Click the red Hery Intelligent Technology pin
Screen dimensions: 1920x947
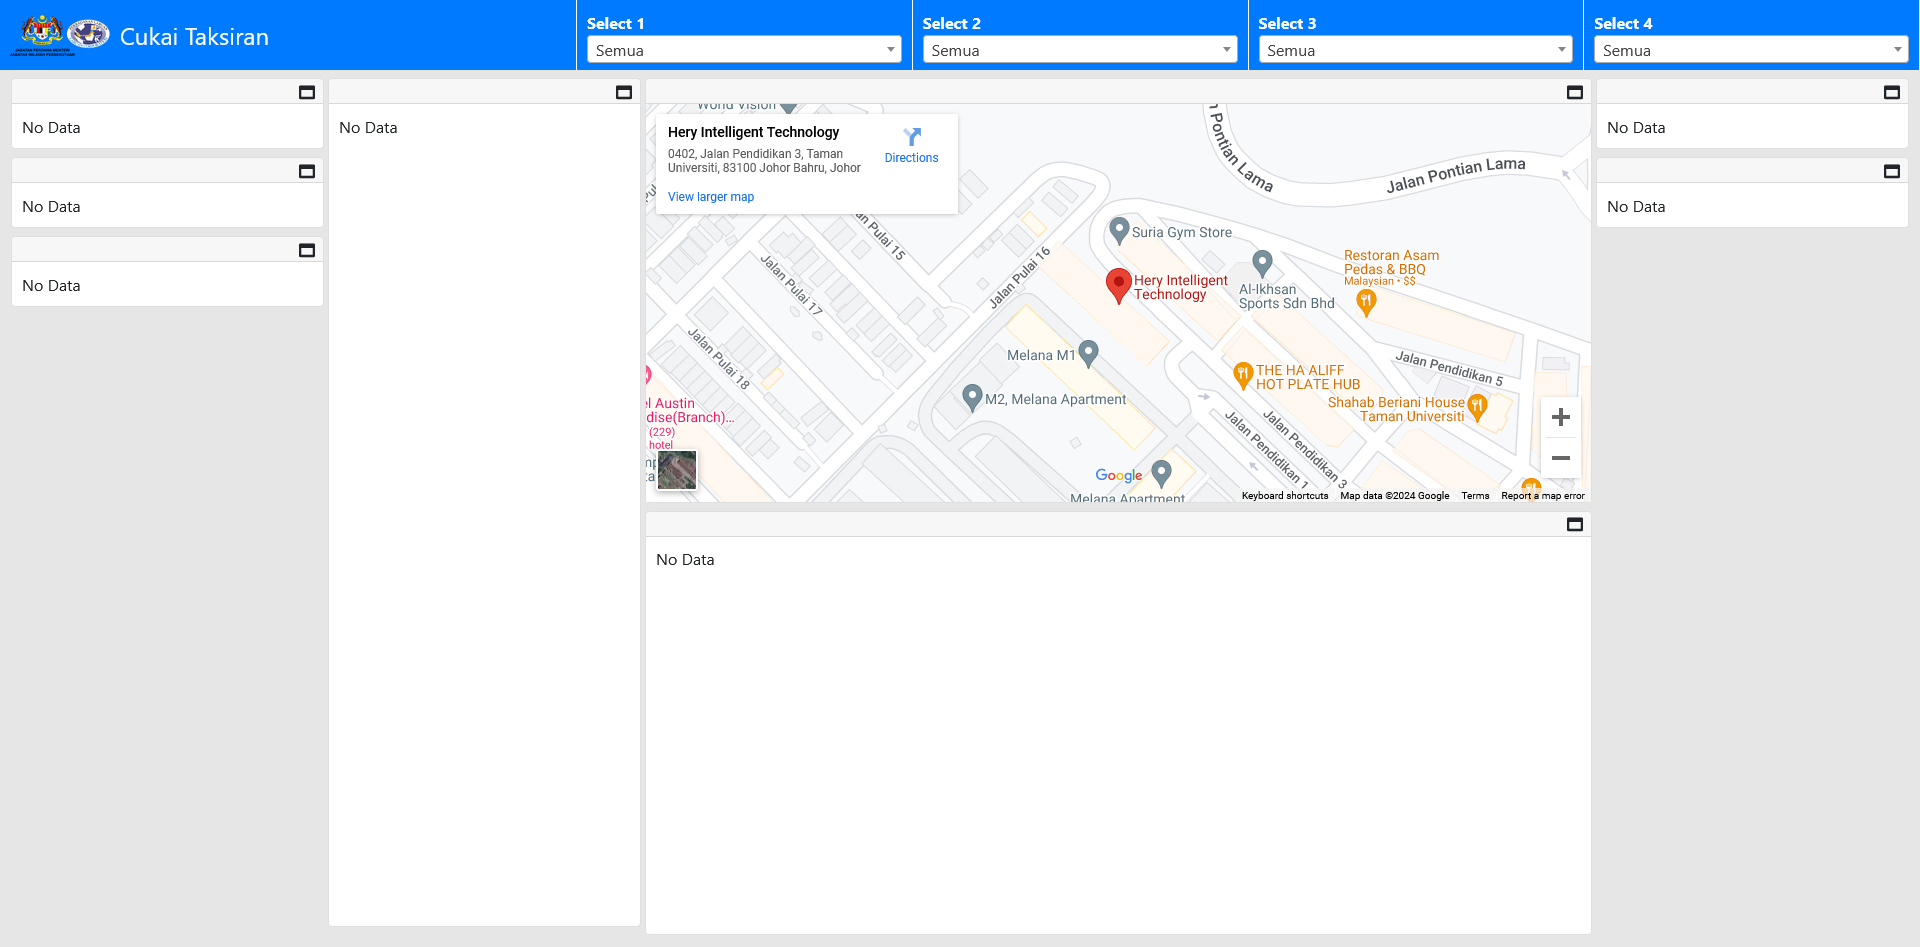[1118, 284]
